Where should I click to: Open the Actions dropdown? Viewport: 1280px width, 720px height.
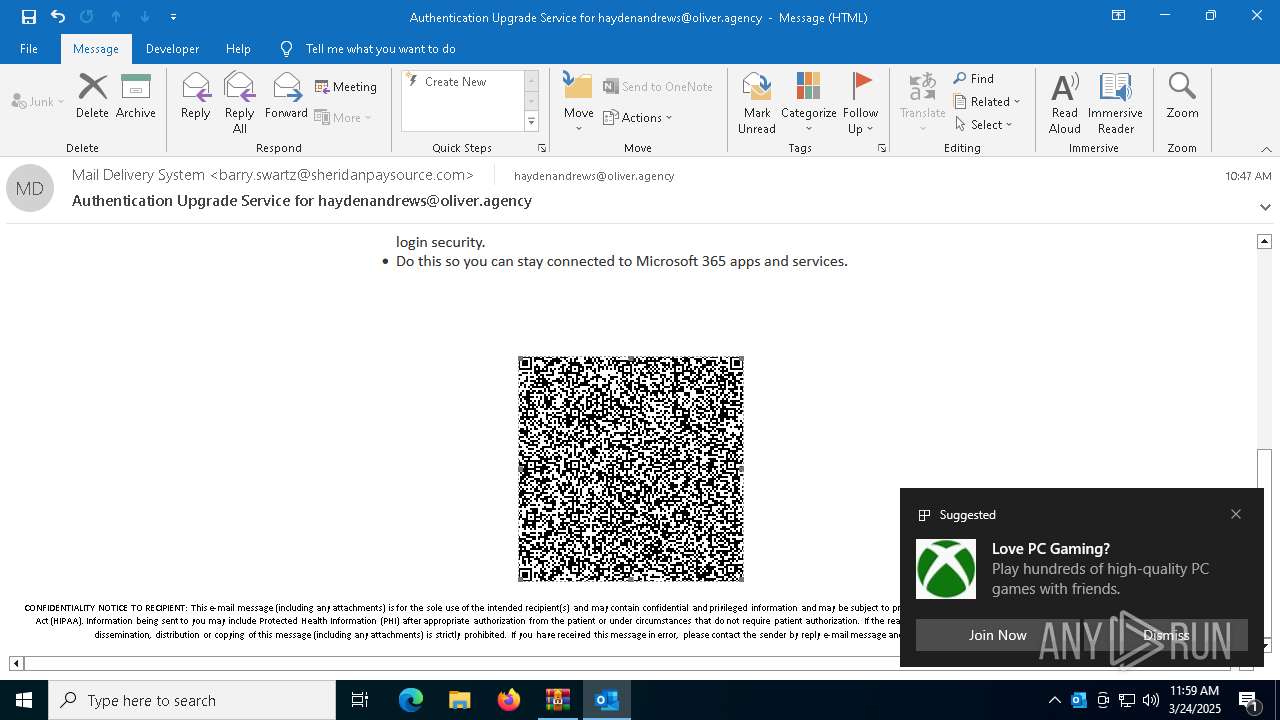coord(638,117)
